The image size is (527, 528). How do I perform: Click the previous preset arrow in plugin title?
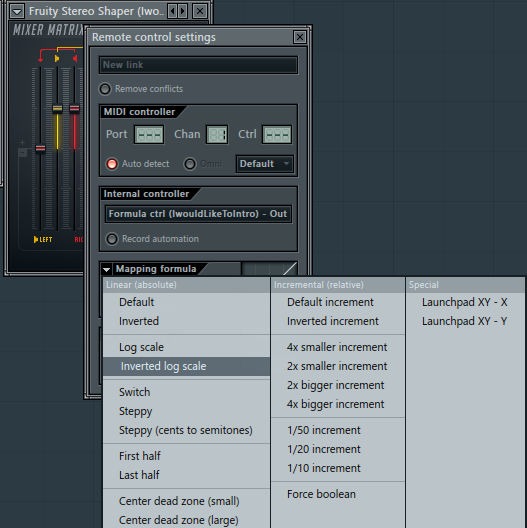coord(172,11)
